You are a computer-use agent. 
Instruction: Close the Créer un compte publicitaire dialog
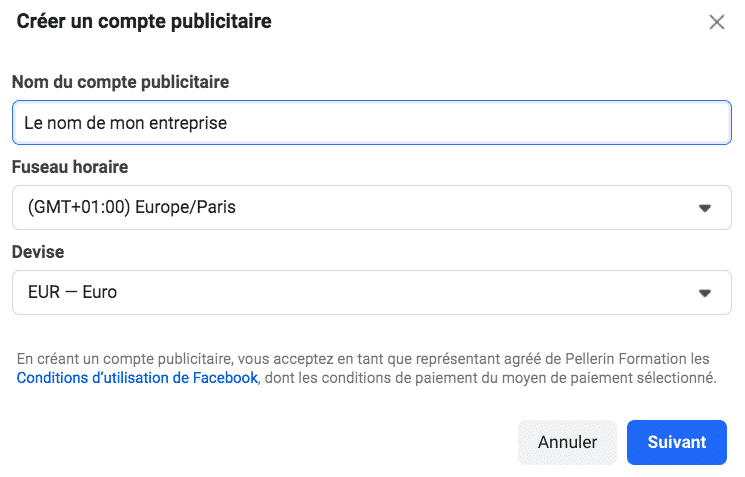tap(716, 22)
